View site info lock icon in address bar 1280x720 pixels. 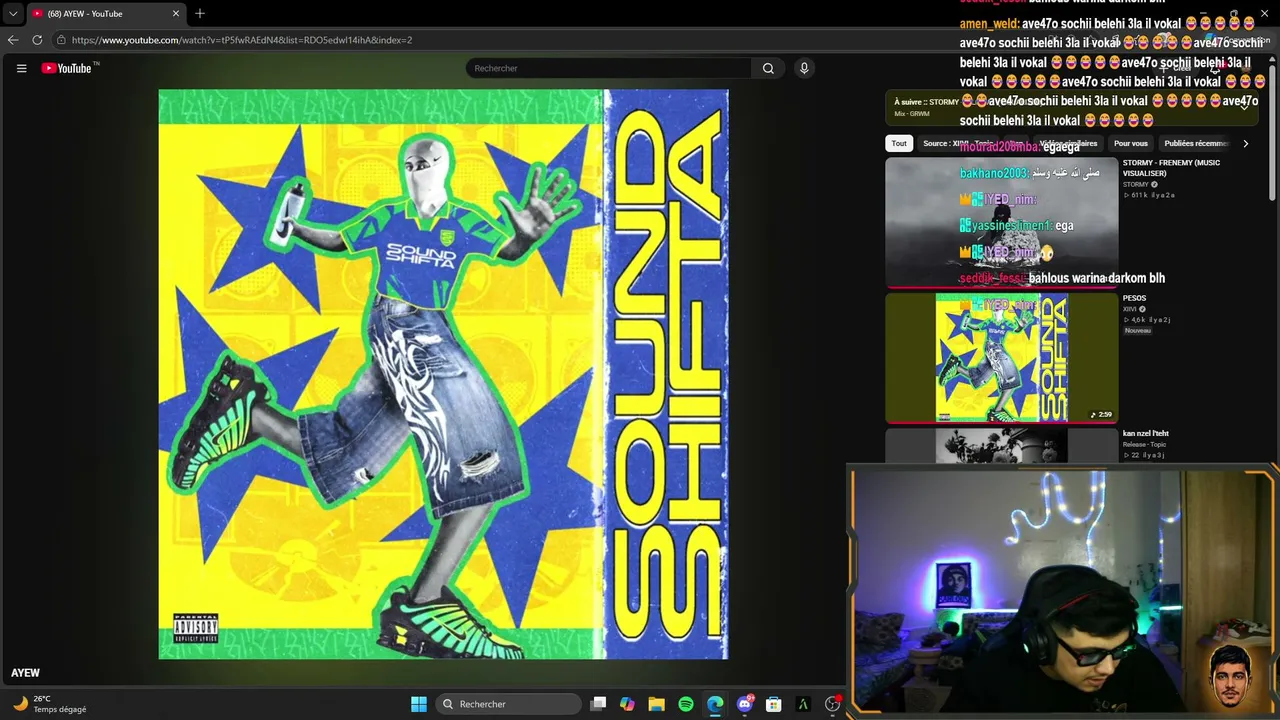61,40
